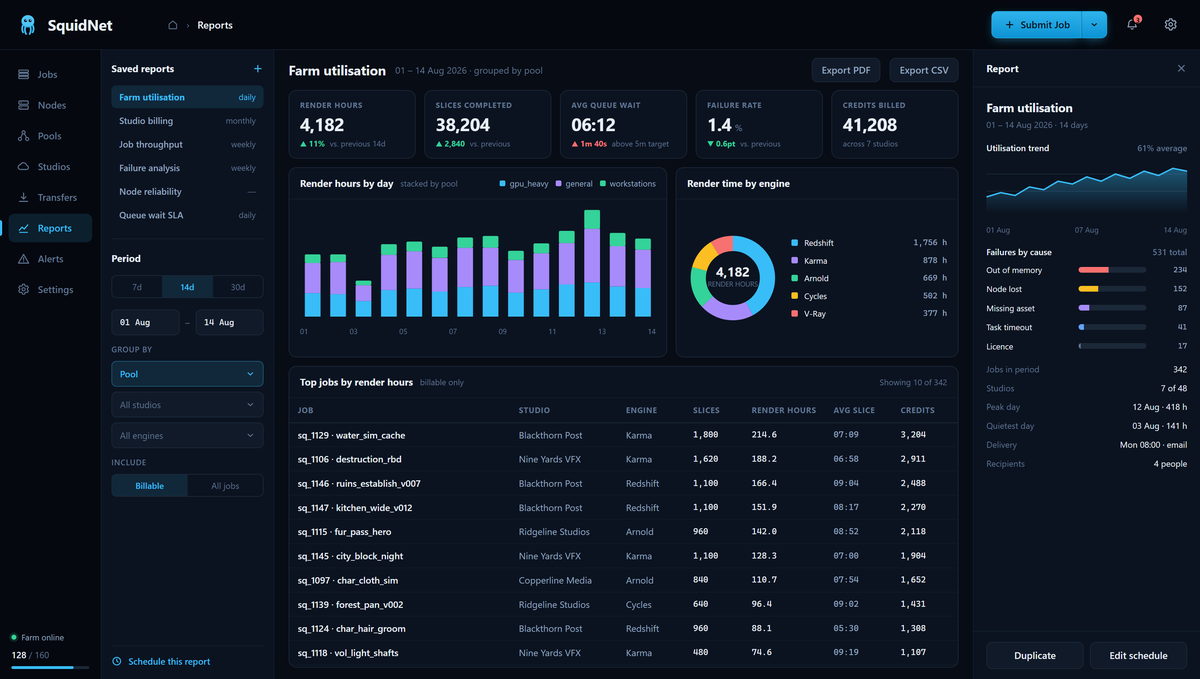Click the Reports chart icon in sidebar
The height and width of the screenshot is (679, 1200).
tap(24, 228)
